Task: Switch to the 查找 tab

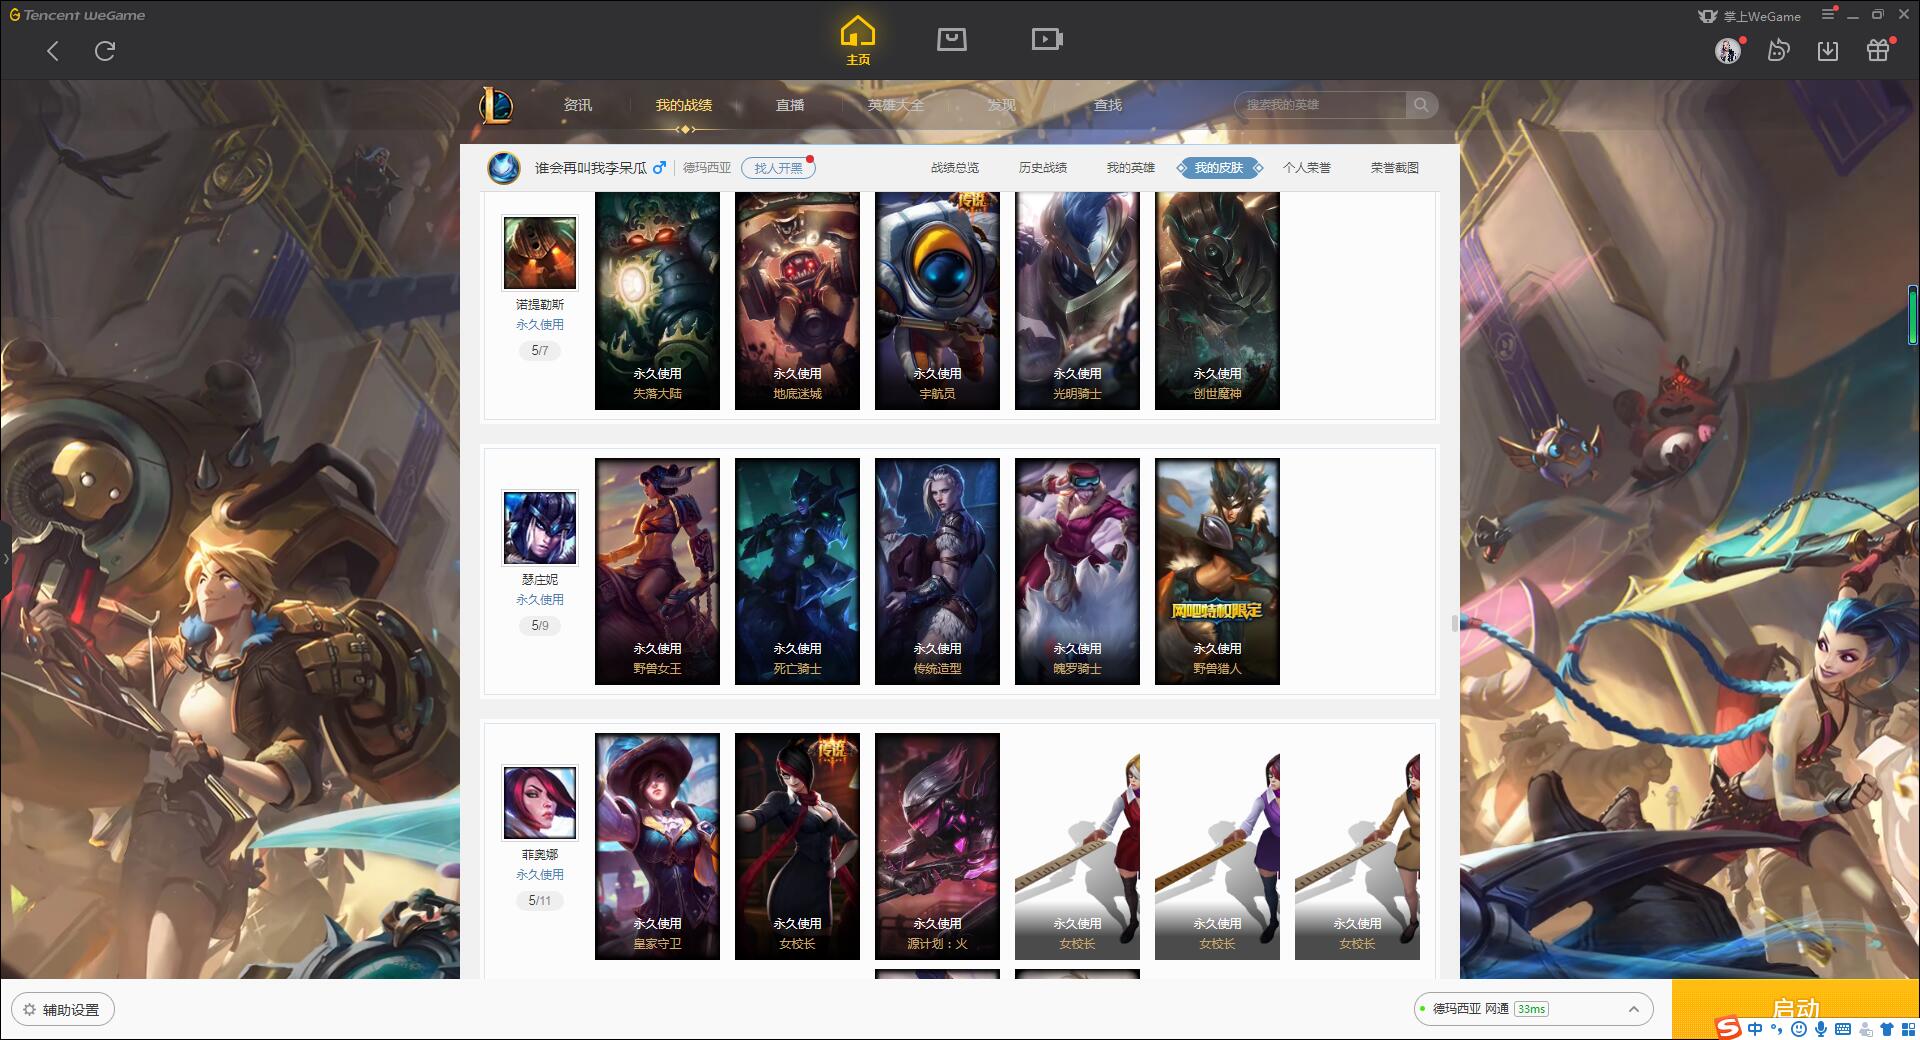Action: point(1108,105)
